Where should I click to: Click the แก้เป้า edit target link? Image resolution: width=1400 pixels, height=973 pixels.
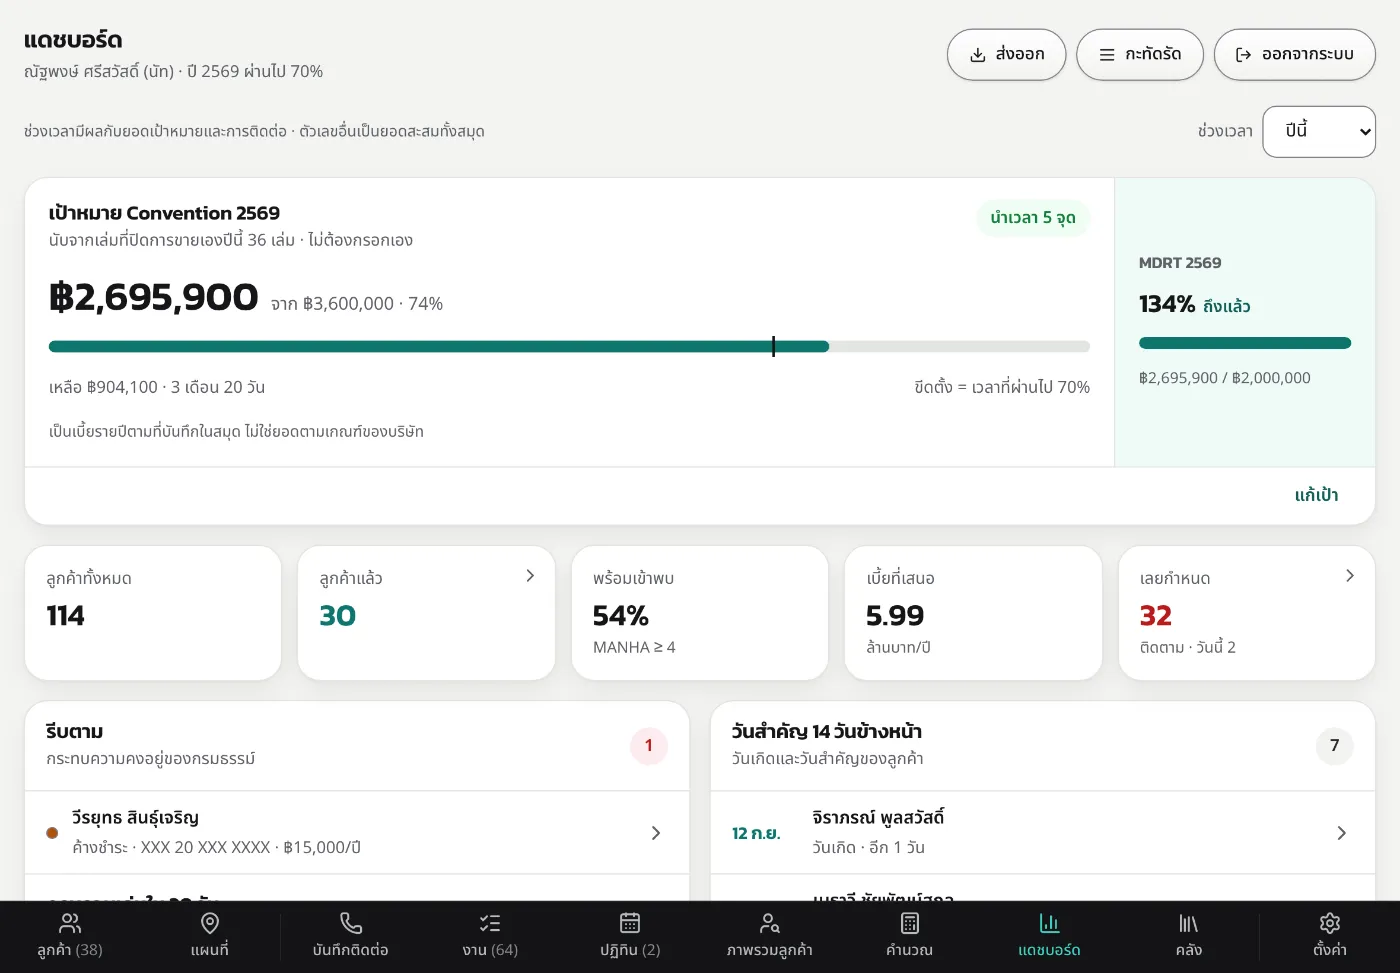point(1316,495)
